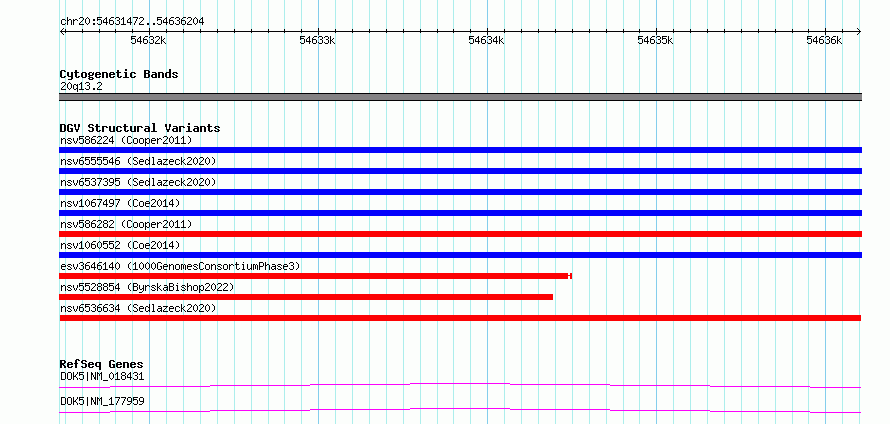Viewport: 890px width, 424px height.
Task: Click the 54636k ruler tick label
Action: click(825, 40)
